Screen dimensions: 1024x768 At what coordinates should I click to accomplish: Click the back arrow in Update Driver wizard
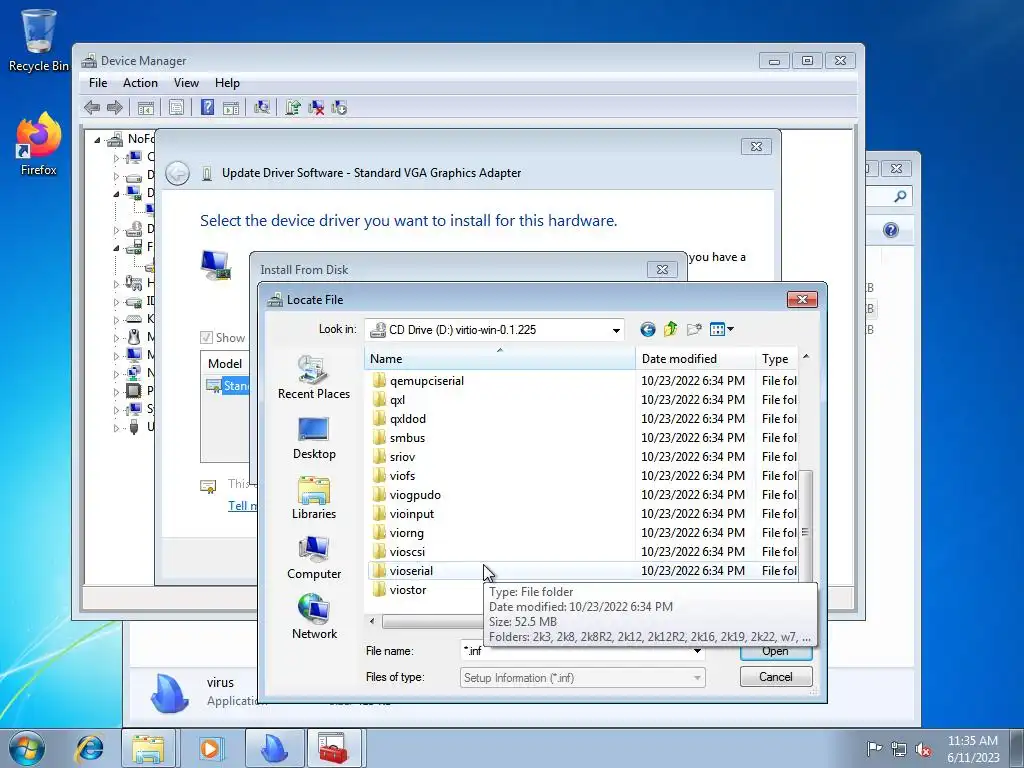(x=177, y=173)
